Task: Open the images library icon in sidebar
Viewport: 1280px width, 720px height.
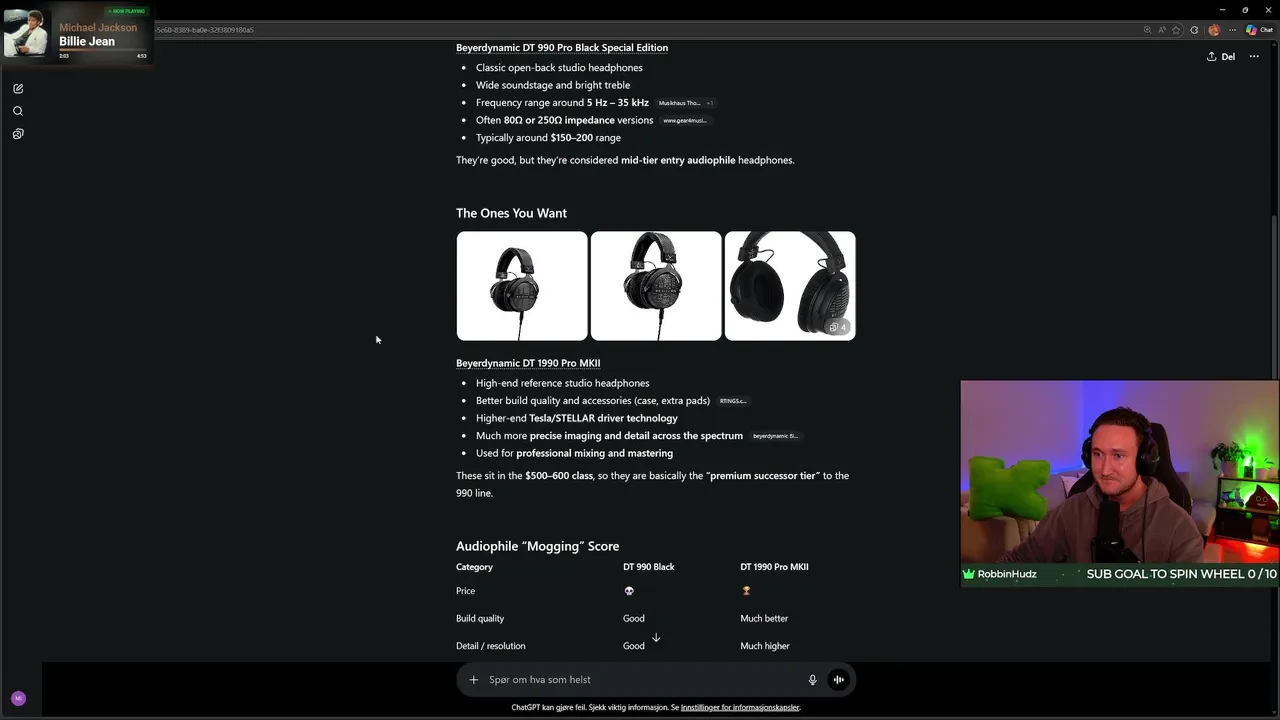Action: click(x=18, y=133)
